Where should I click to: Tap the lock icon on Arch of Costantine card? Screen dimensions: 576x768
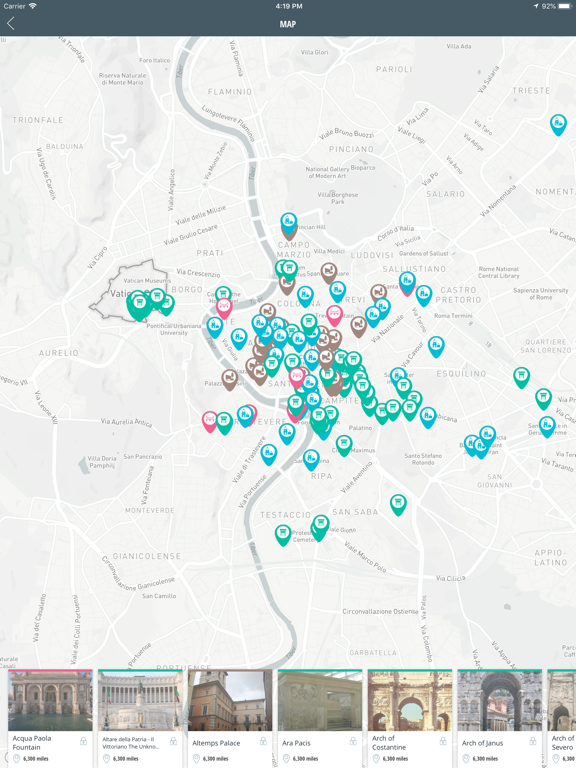pyautogui.click(x=443, y=741)
